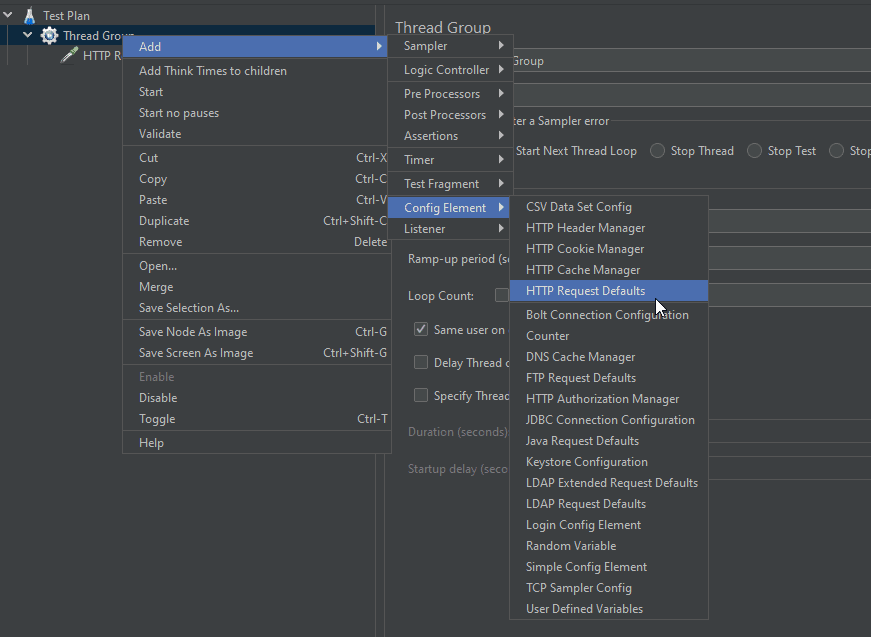Choose Save Selection As...
This screenshot has height=637, width=871.
256,308
